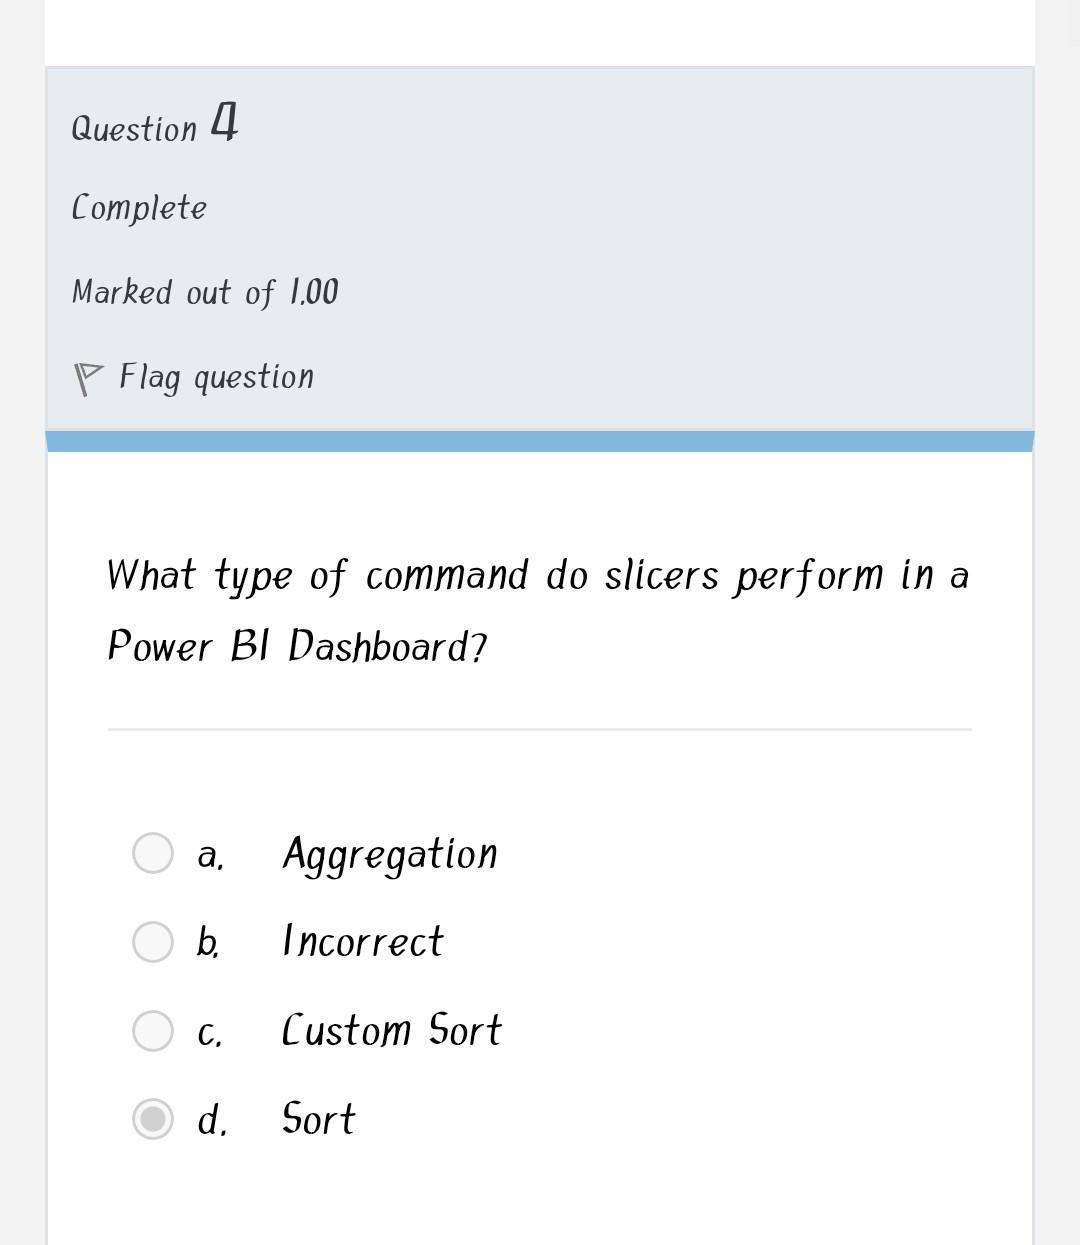Select radio button for option b

[152, 941]
